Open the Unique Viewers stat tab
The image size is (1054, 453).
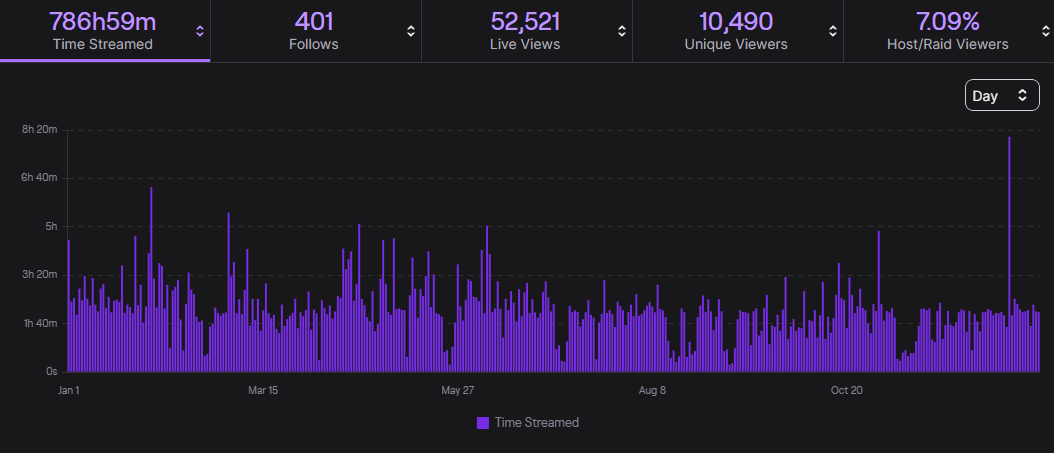point(736,30)
